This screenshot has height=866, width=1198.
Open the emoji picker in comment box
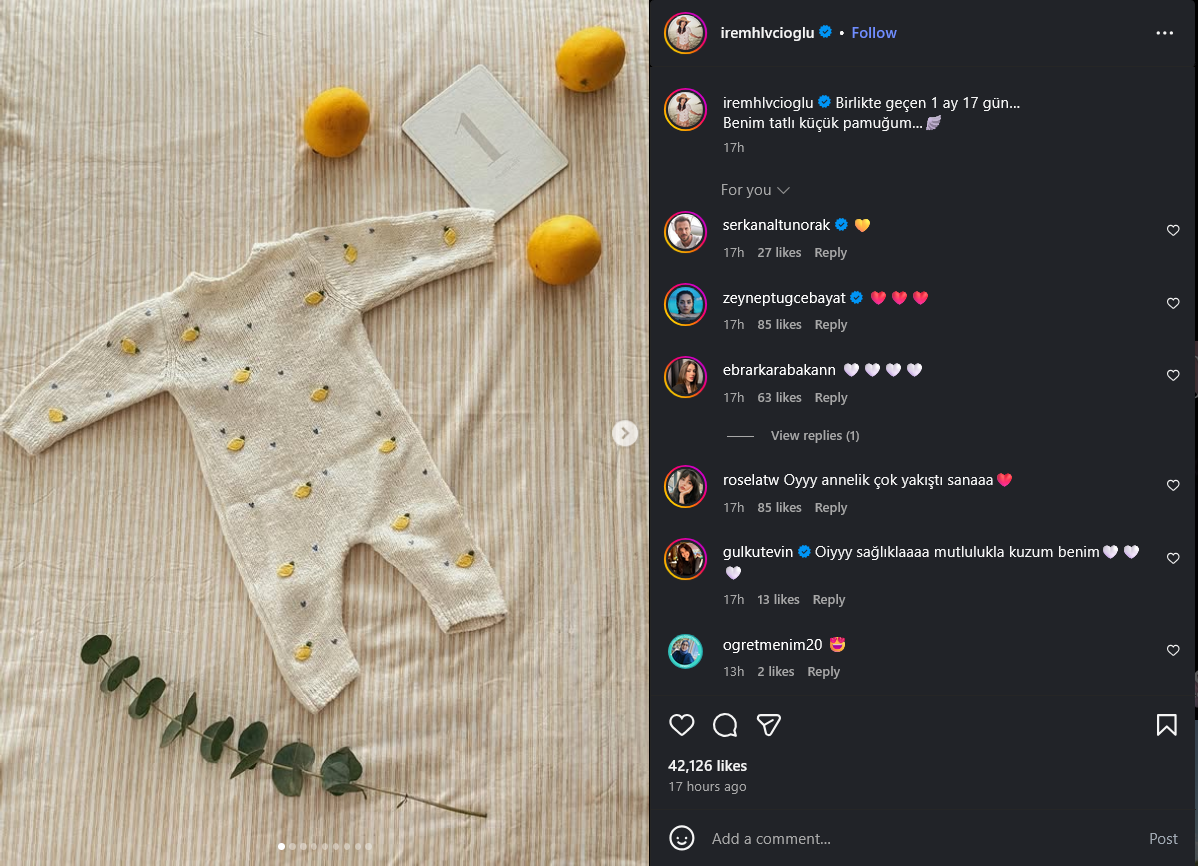point(682,838)
